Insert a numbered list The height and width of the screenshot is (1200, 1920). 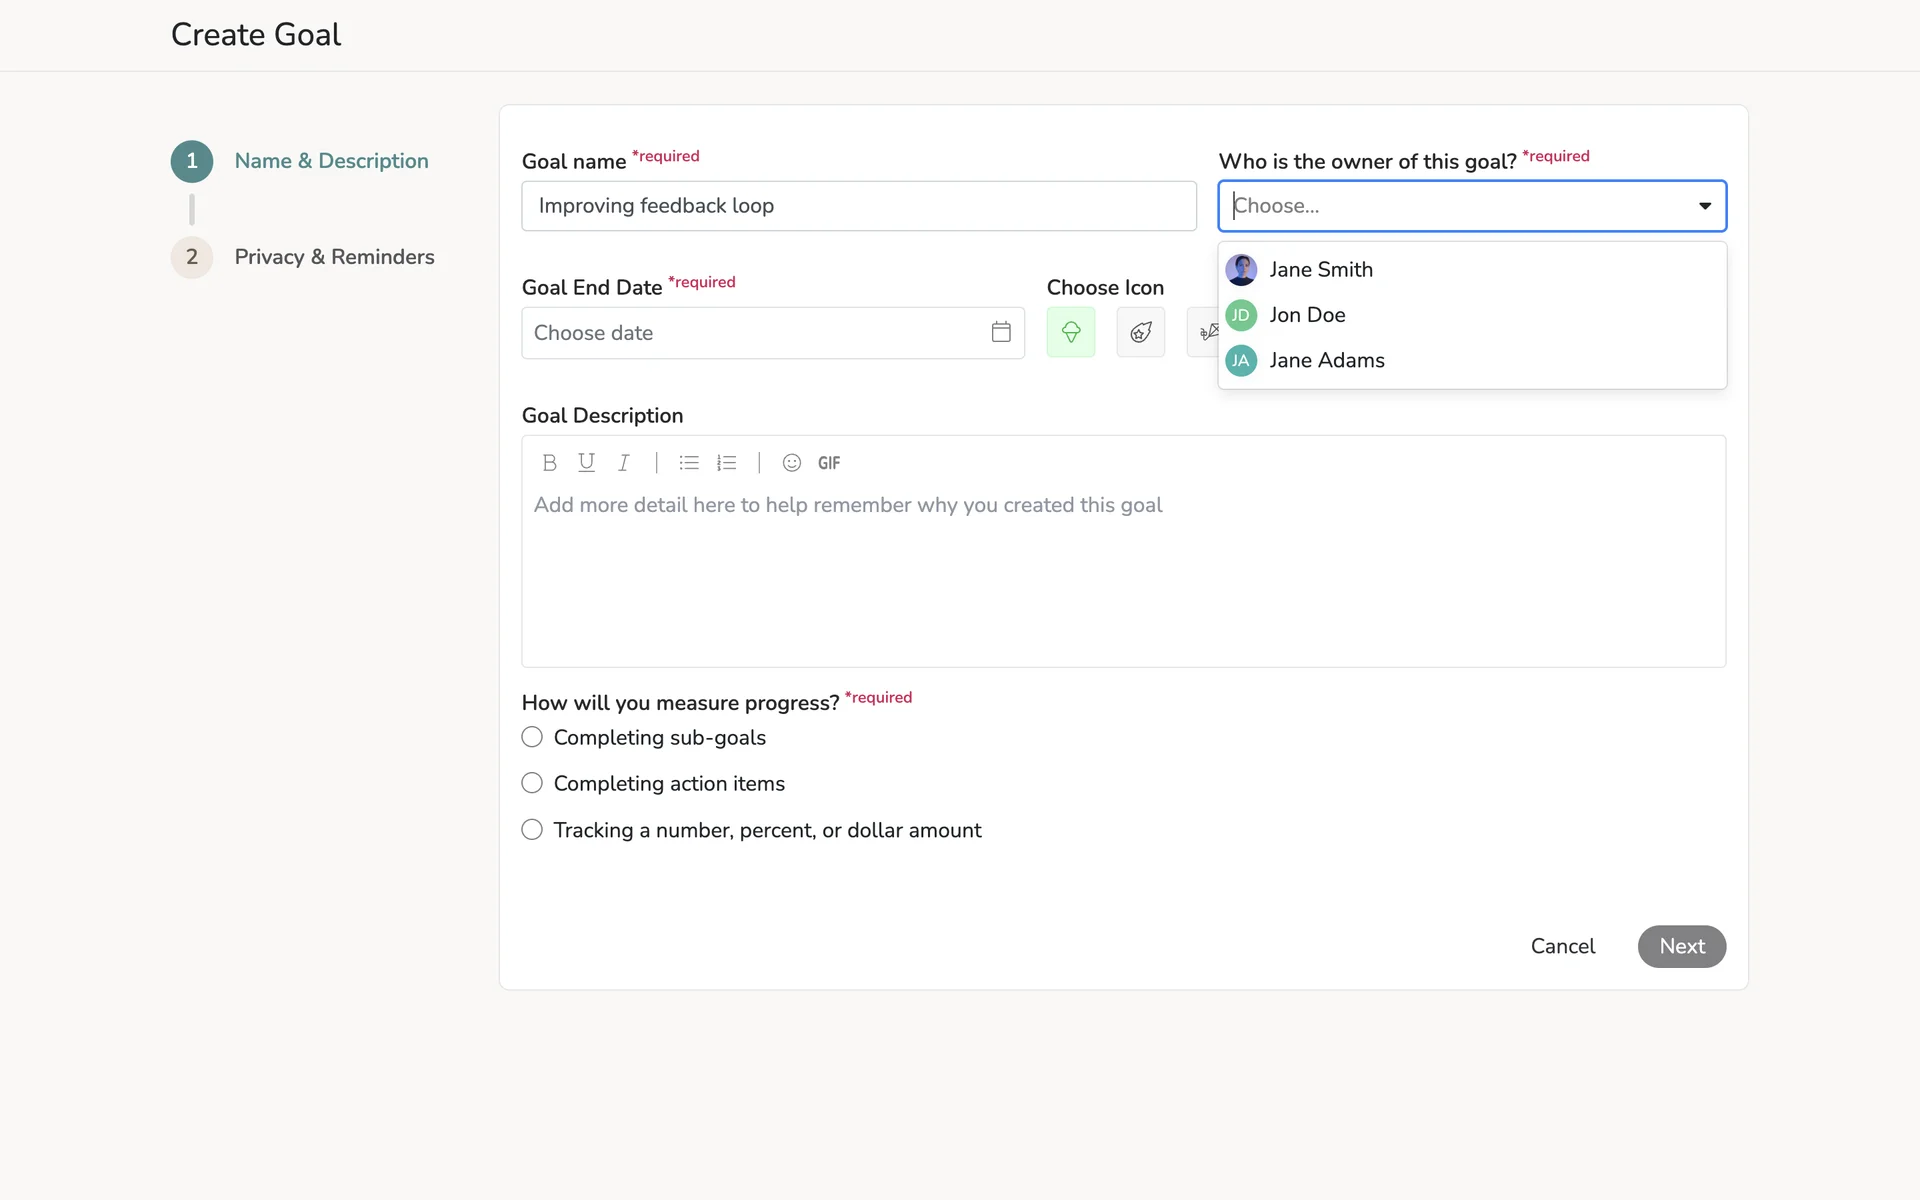point(727,463)
